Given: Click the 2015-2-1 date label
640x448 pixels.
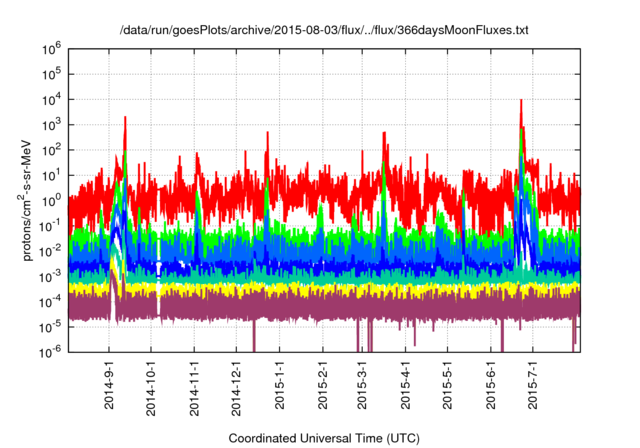Looking at the screenshot, I should pyautogui.click(x=322, y=384).
